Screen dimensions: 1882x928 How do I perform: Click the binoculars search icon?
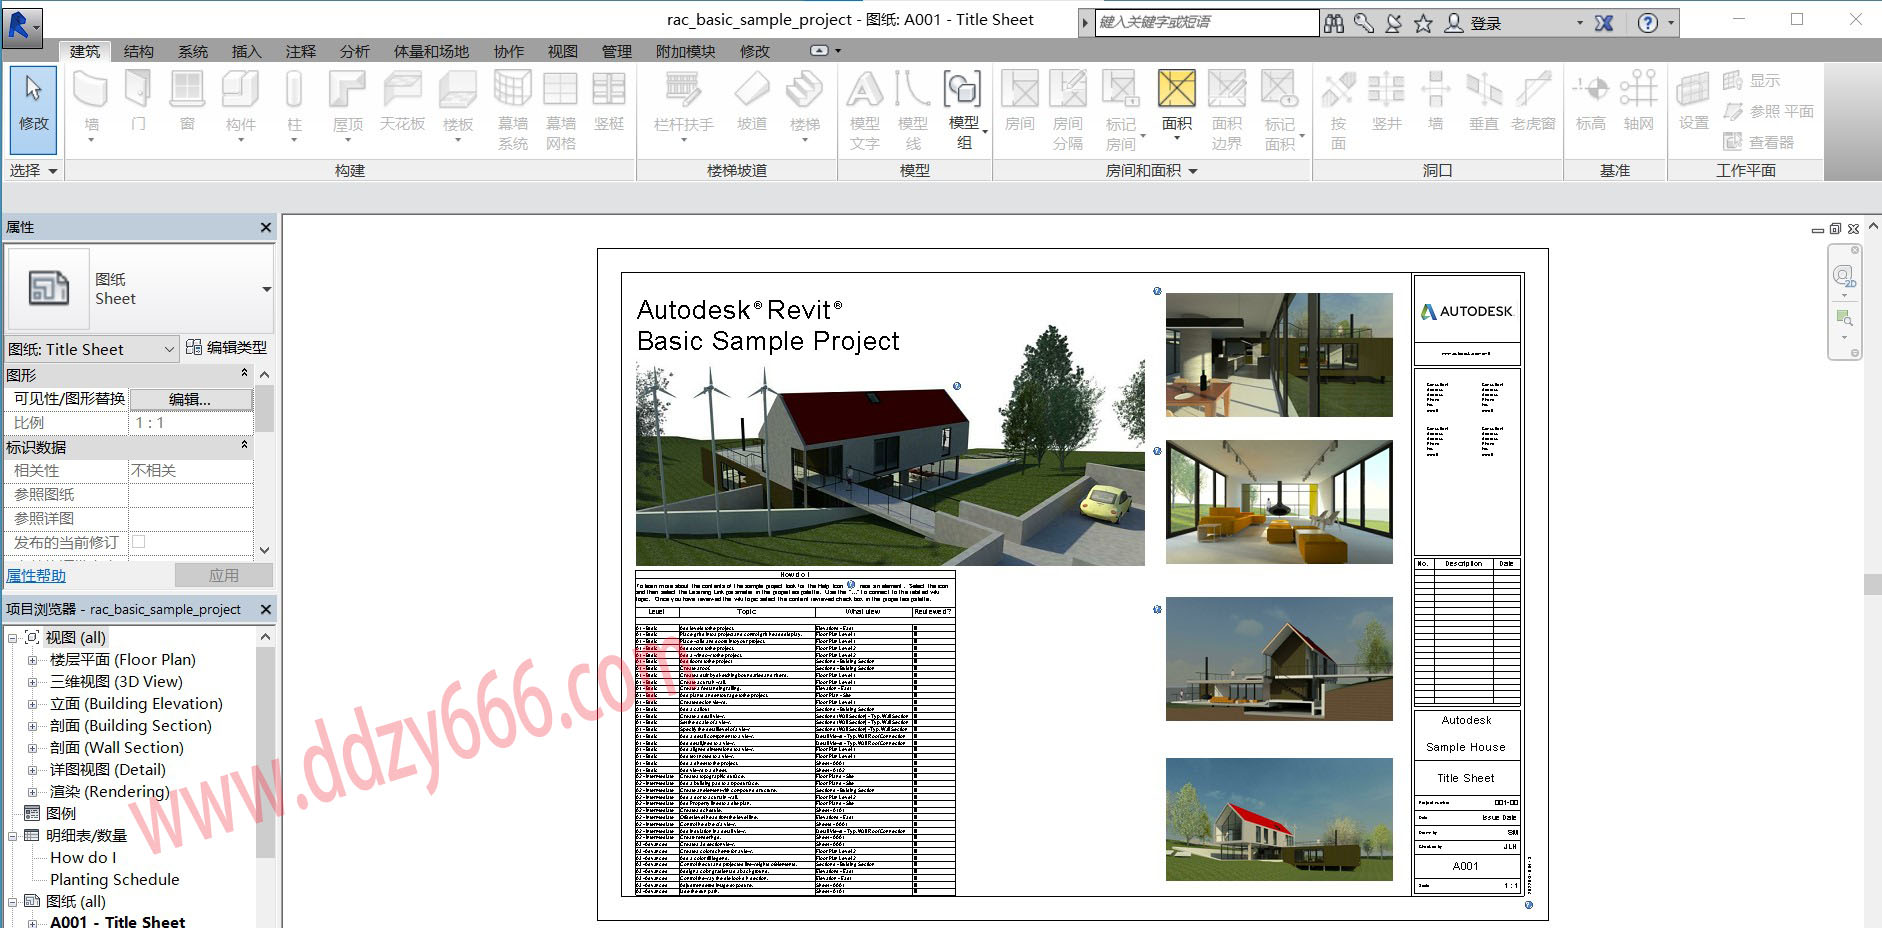(x=1334, y=23)
